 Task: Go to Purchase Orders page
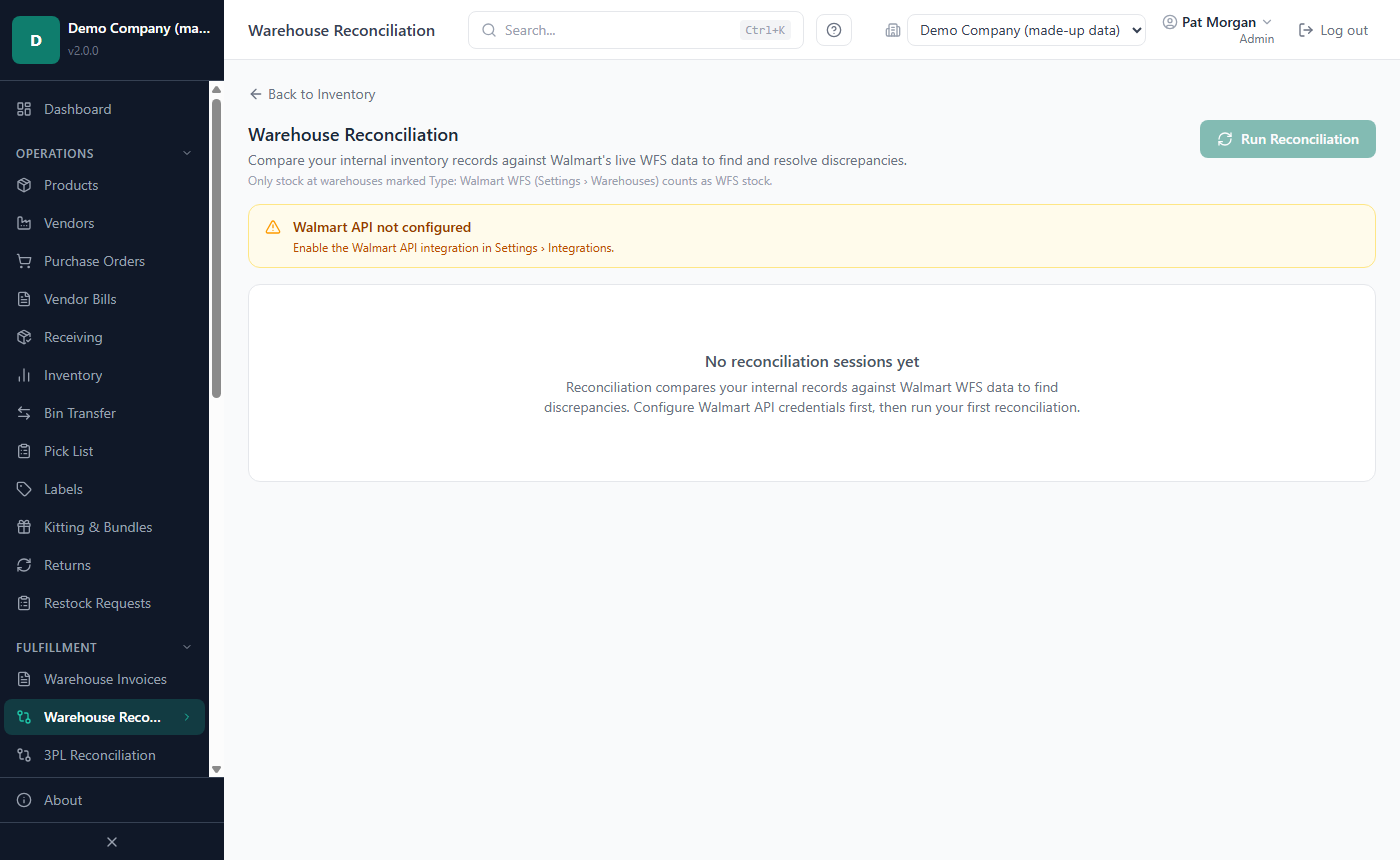click(x=104, y=261)
